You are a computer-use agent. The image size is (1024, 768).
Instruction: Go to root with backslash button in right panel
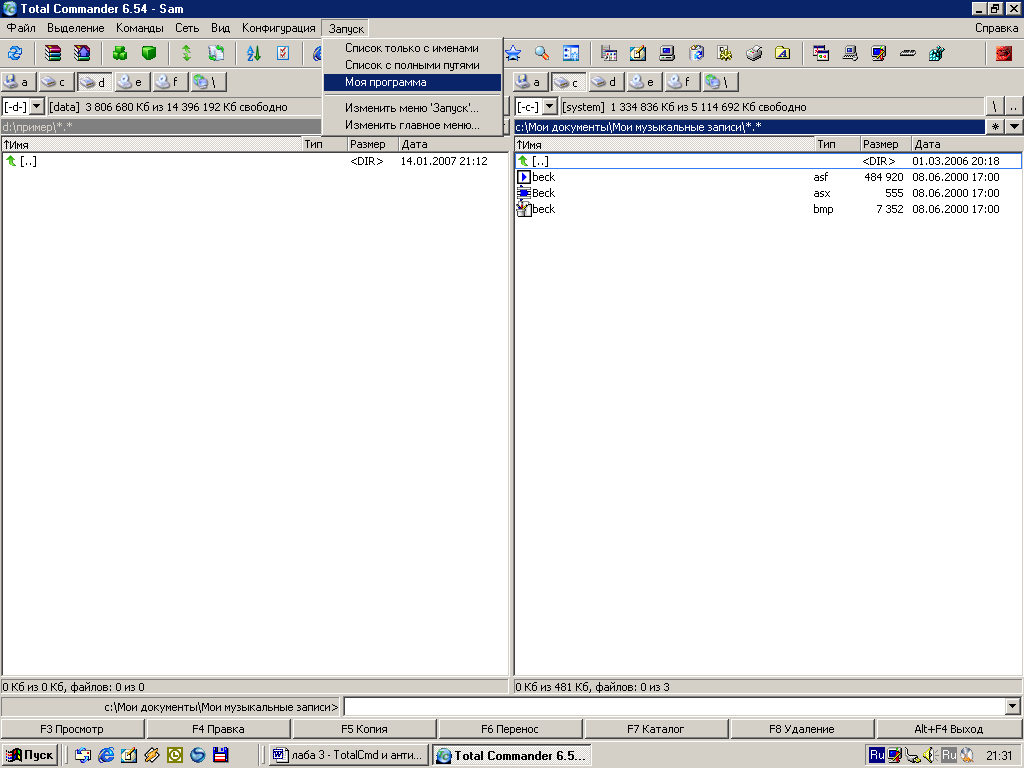click(995, 106)
